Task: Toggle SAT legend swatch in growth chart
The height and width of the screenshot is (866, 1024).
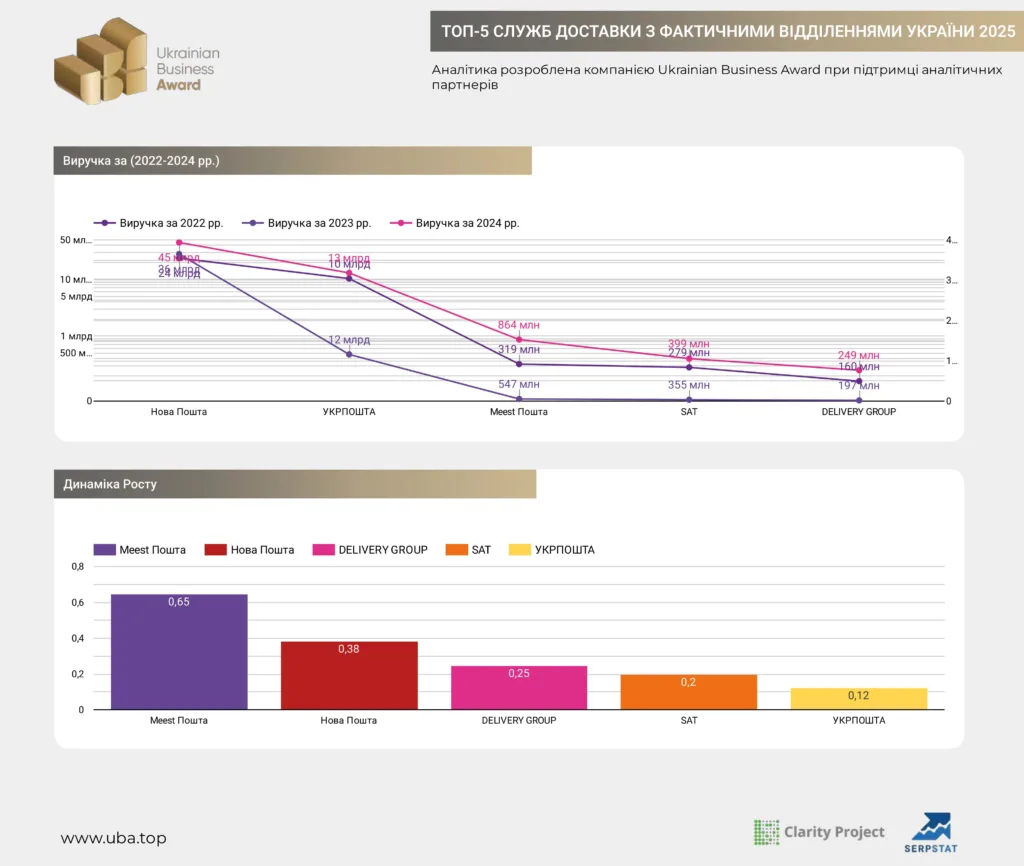Action: point(456,550)
